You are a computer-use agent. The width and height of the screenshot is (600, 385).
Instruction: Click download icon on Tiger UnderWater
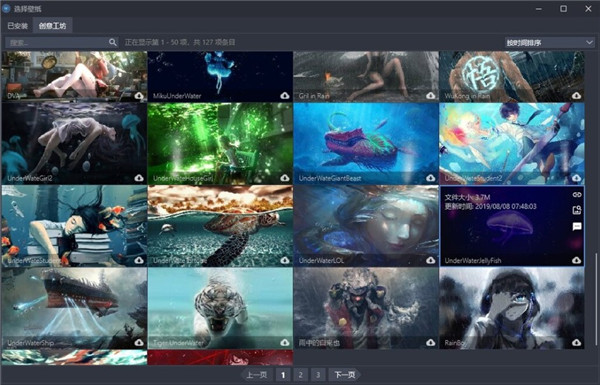[x=285, y=343]
